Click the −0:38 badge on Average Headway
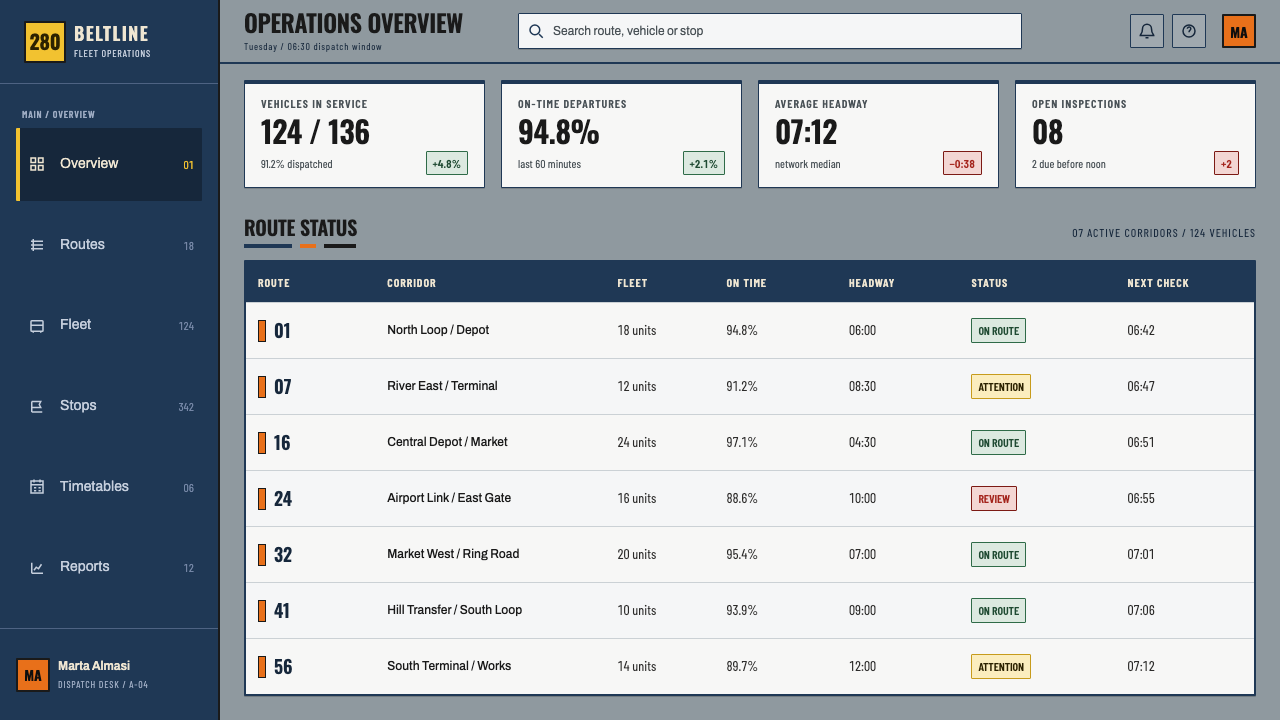This screenshot has width=1280, height=720. (x=962, y=163)
